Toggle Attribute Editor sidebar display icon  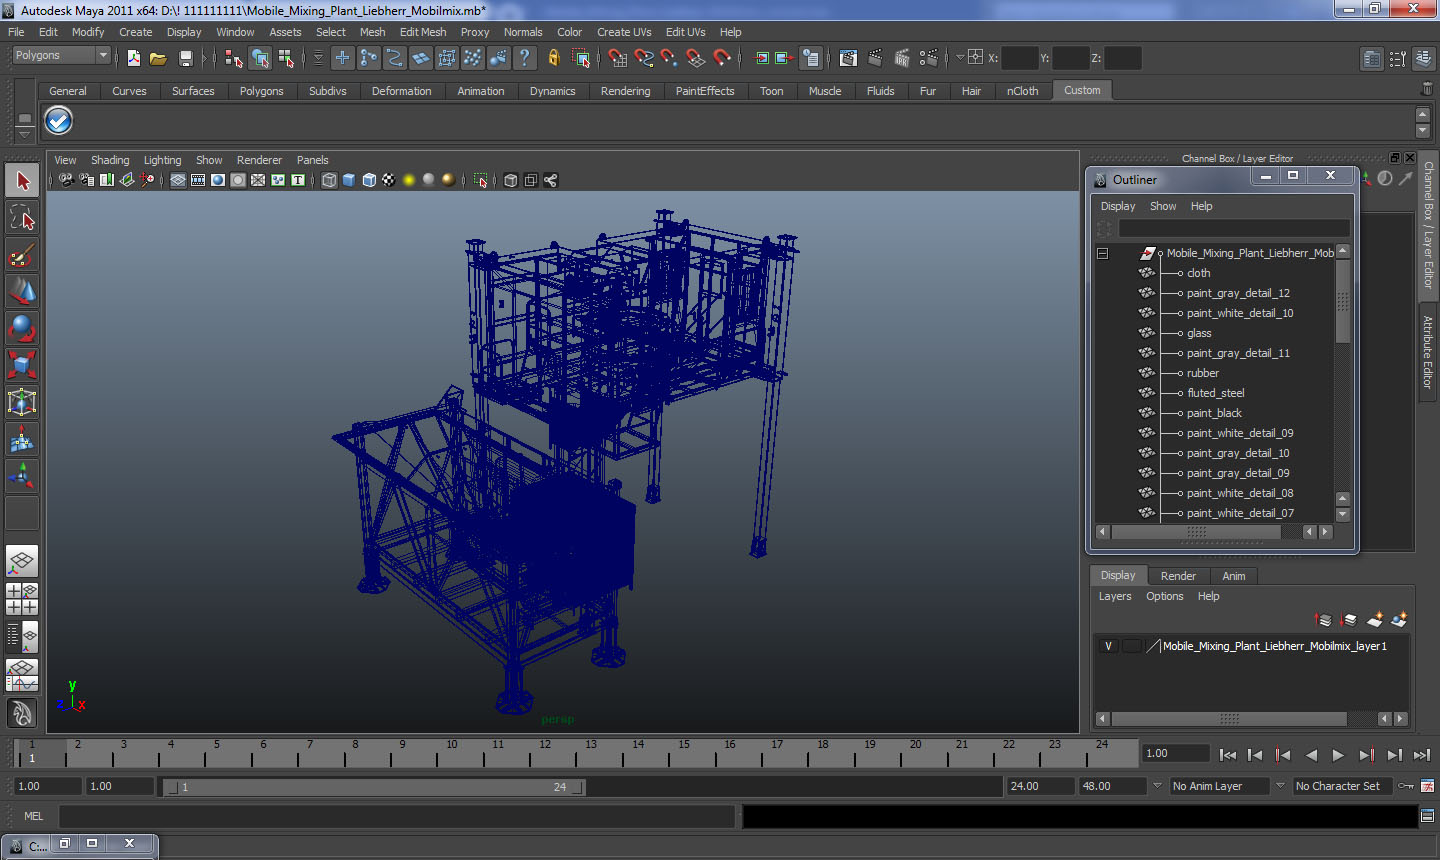tap(1372, 59)
